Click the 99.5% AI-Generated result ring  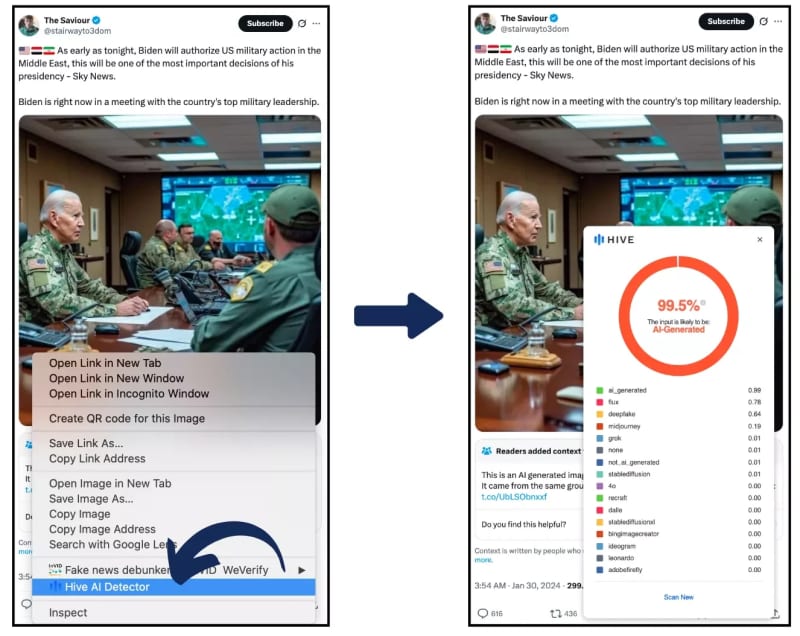pos(678,316)
